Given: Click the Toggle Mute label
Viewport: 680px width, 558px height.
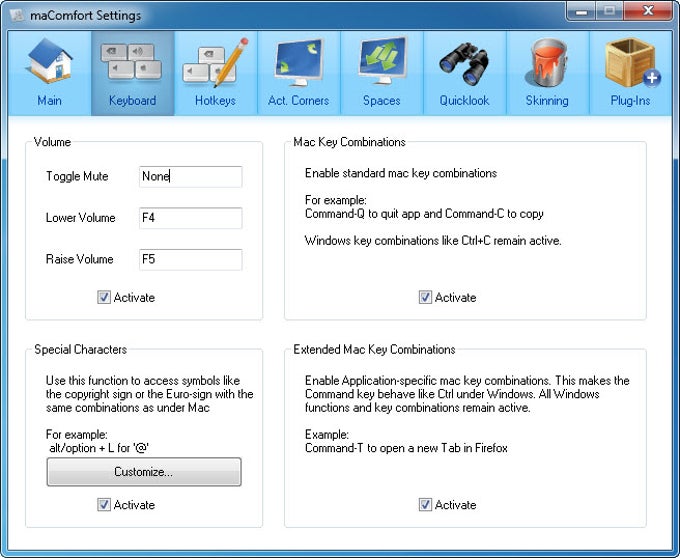Looking at the screenshot, I should click(x=77, y=176).
